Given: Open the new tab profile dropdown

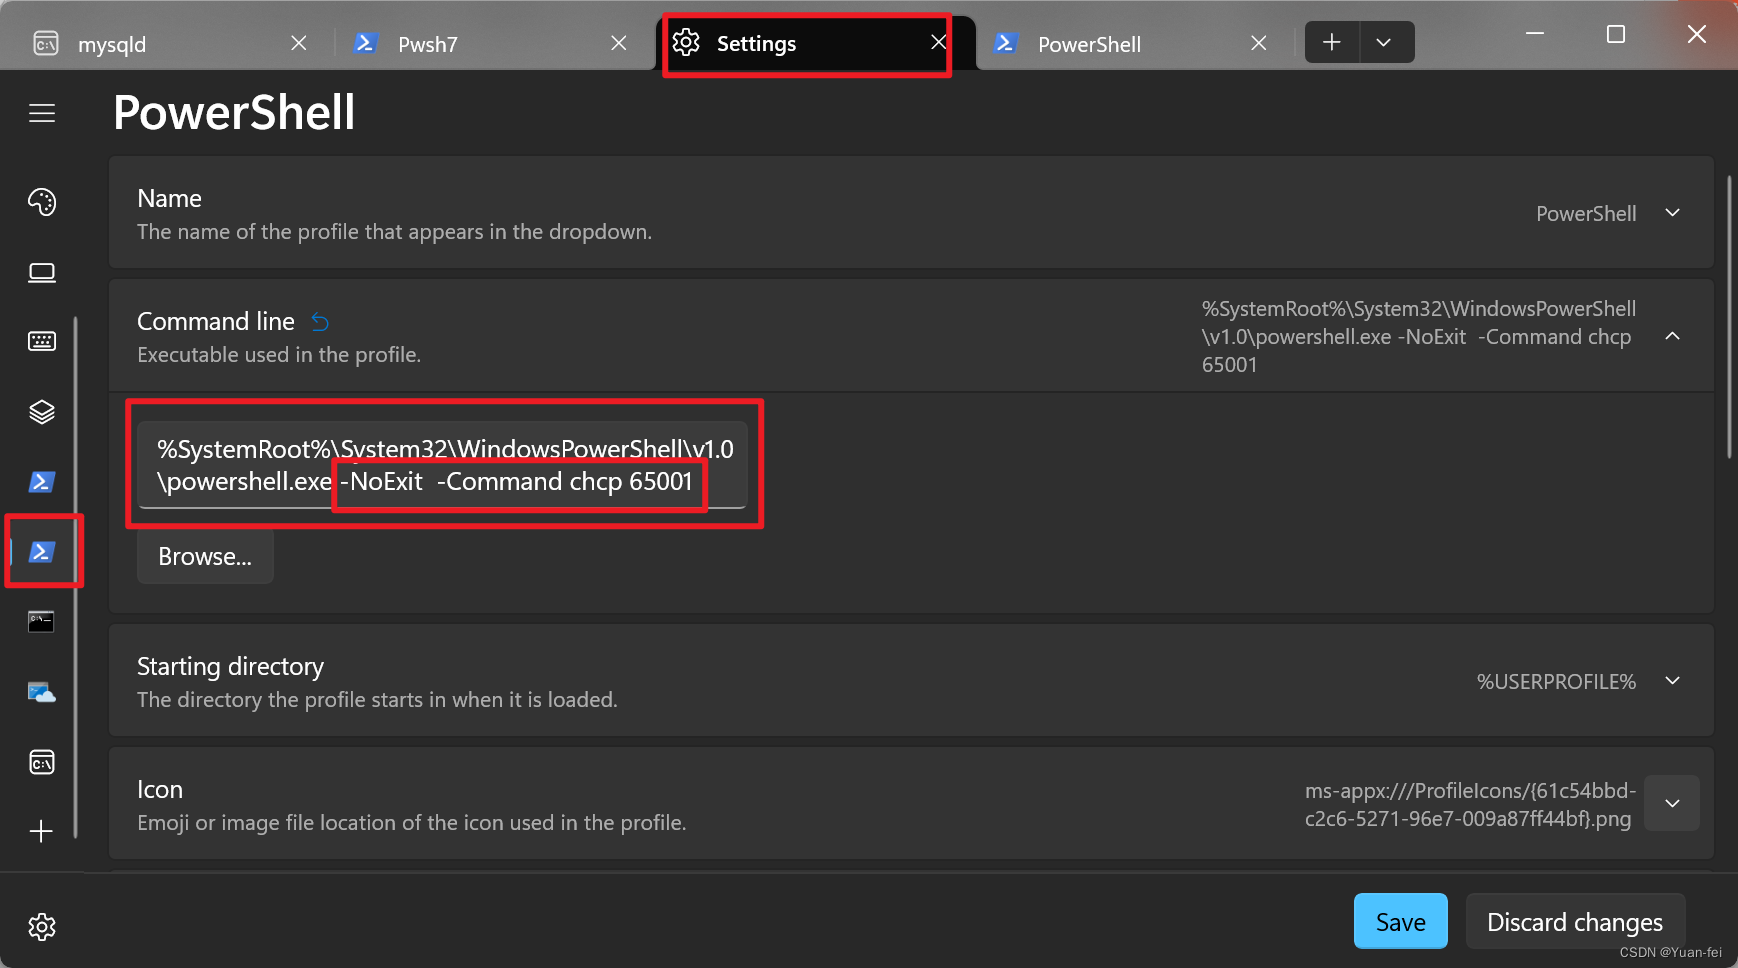Looking at the screenshot, I should click(1385, 42).
